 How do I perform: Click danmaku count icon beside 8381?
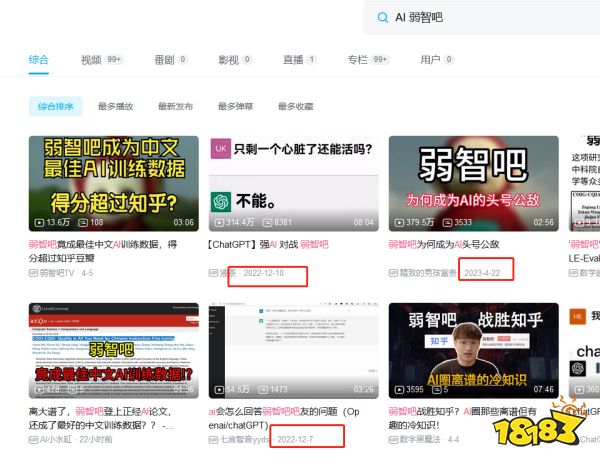pos(267,223)
